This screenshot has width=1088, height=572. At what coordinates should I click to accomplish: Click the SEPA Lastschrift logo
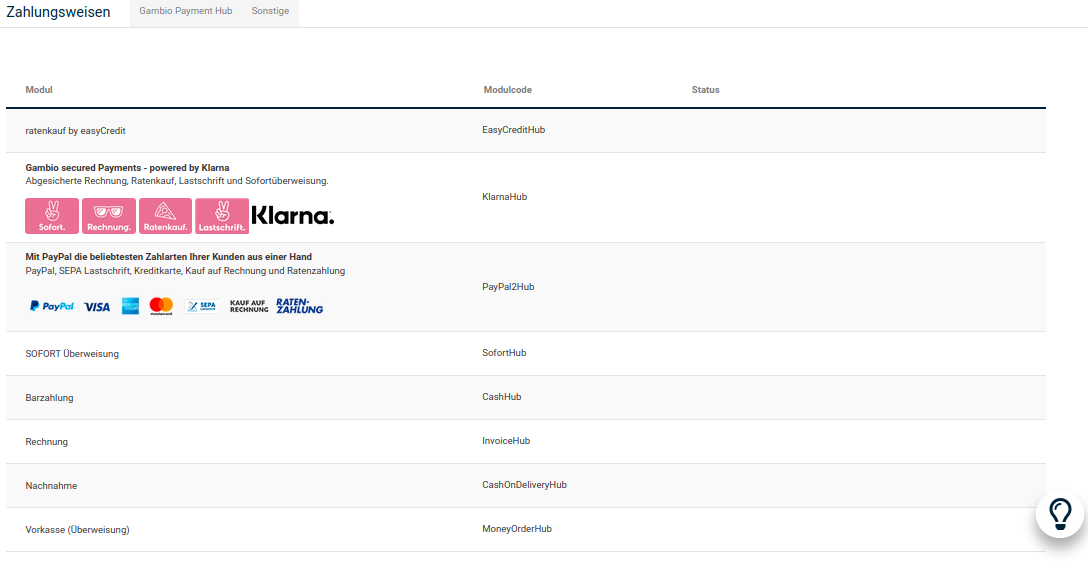point(201,307)
